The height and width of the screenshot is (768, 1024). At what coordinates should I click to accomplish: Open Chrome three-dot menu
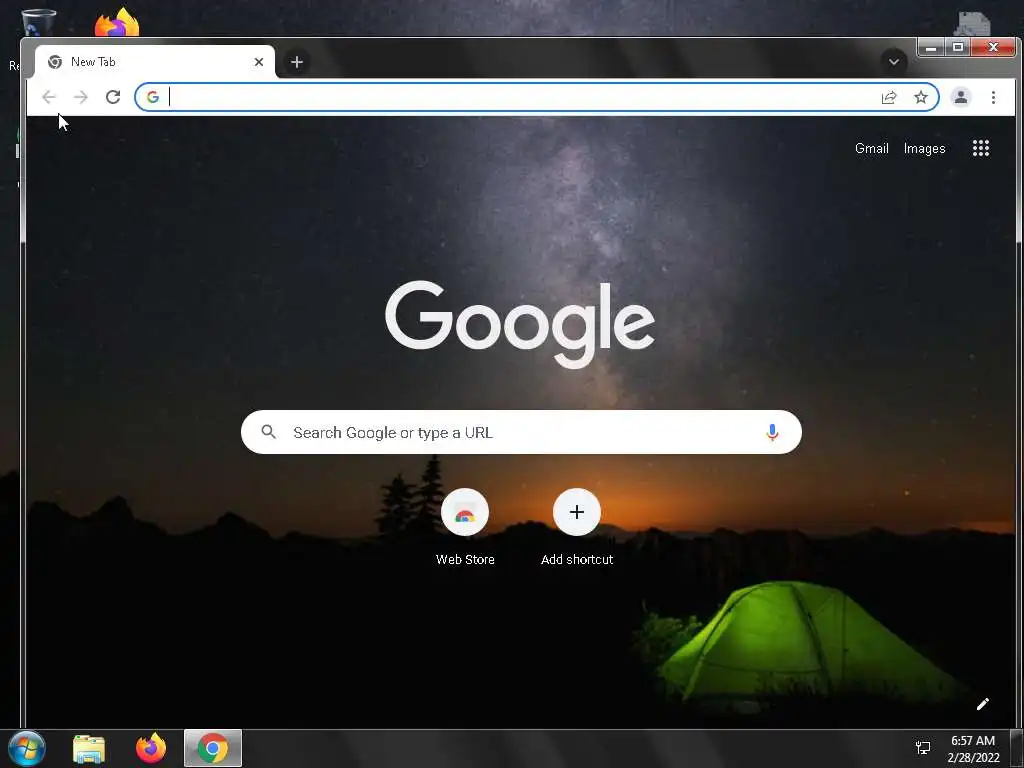[x=993, y=97]
